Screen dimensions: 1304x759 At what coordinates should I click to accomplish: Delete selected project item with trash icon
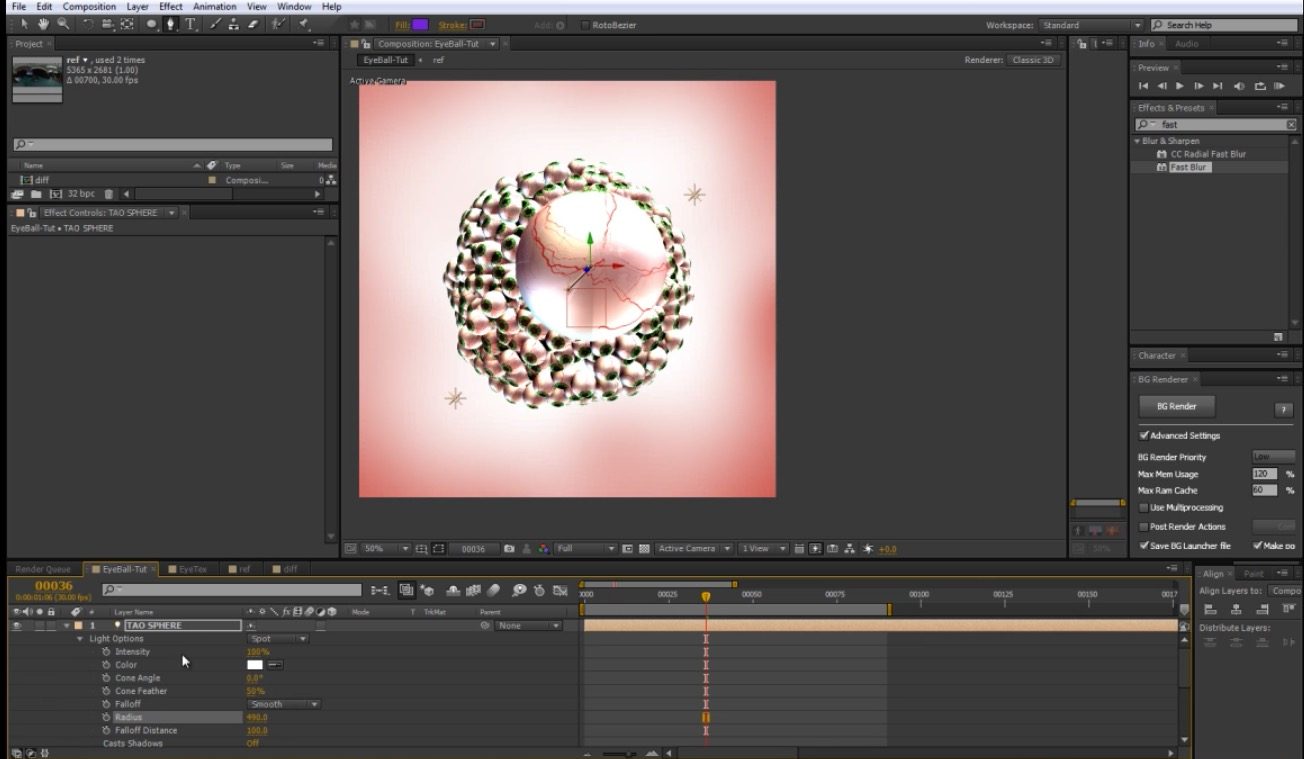[x=108, y=194]
